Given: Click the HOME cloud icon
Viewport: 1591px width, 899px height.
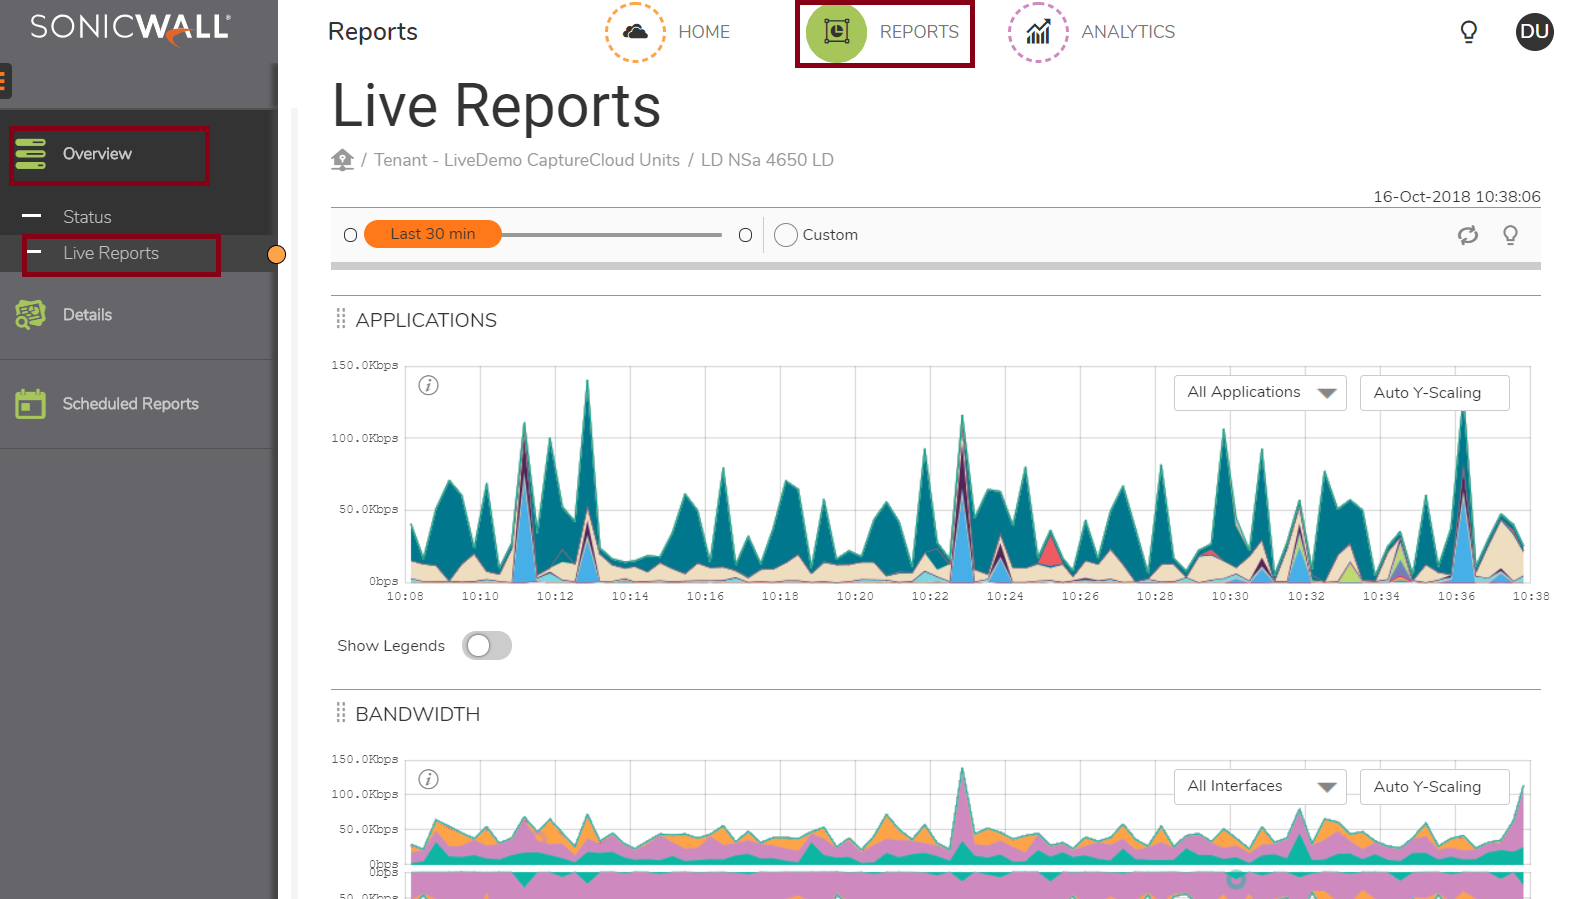Looking at the screenshot, I should [635, 32].
